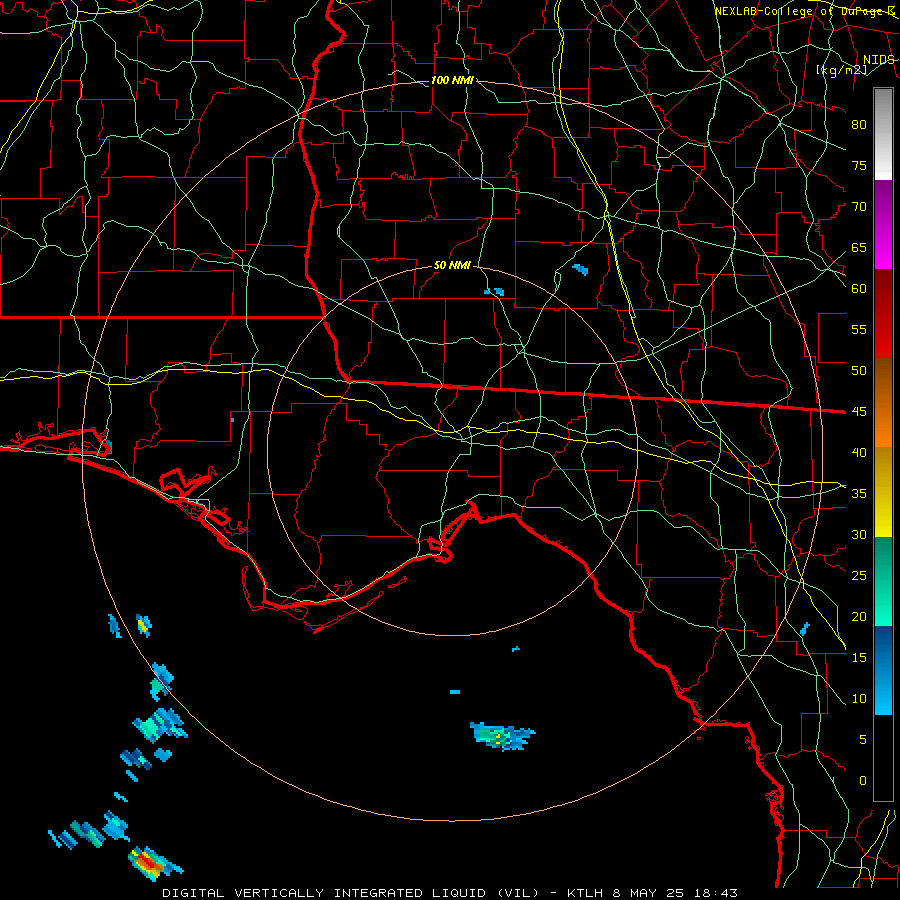
Task: Click the legend value "20"
Action: tap(859, 616)
